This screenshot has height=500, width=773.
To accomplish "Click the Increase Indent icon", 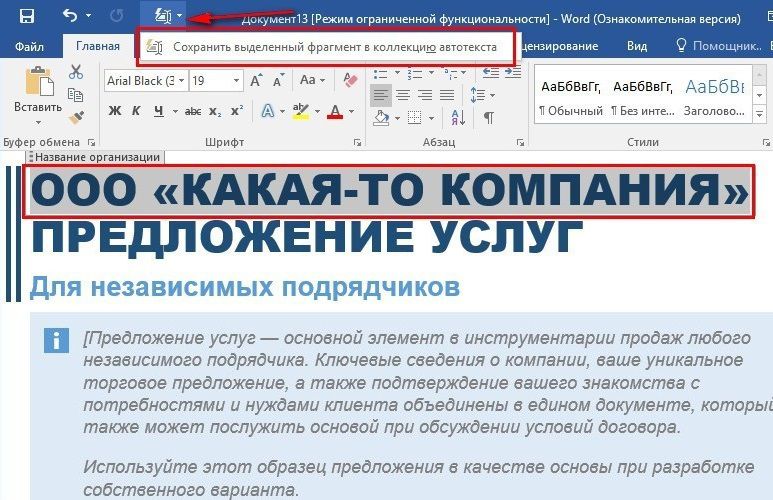I will pyautogui.click(x=513, y=73).
